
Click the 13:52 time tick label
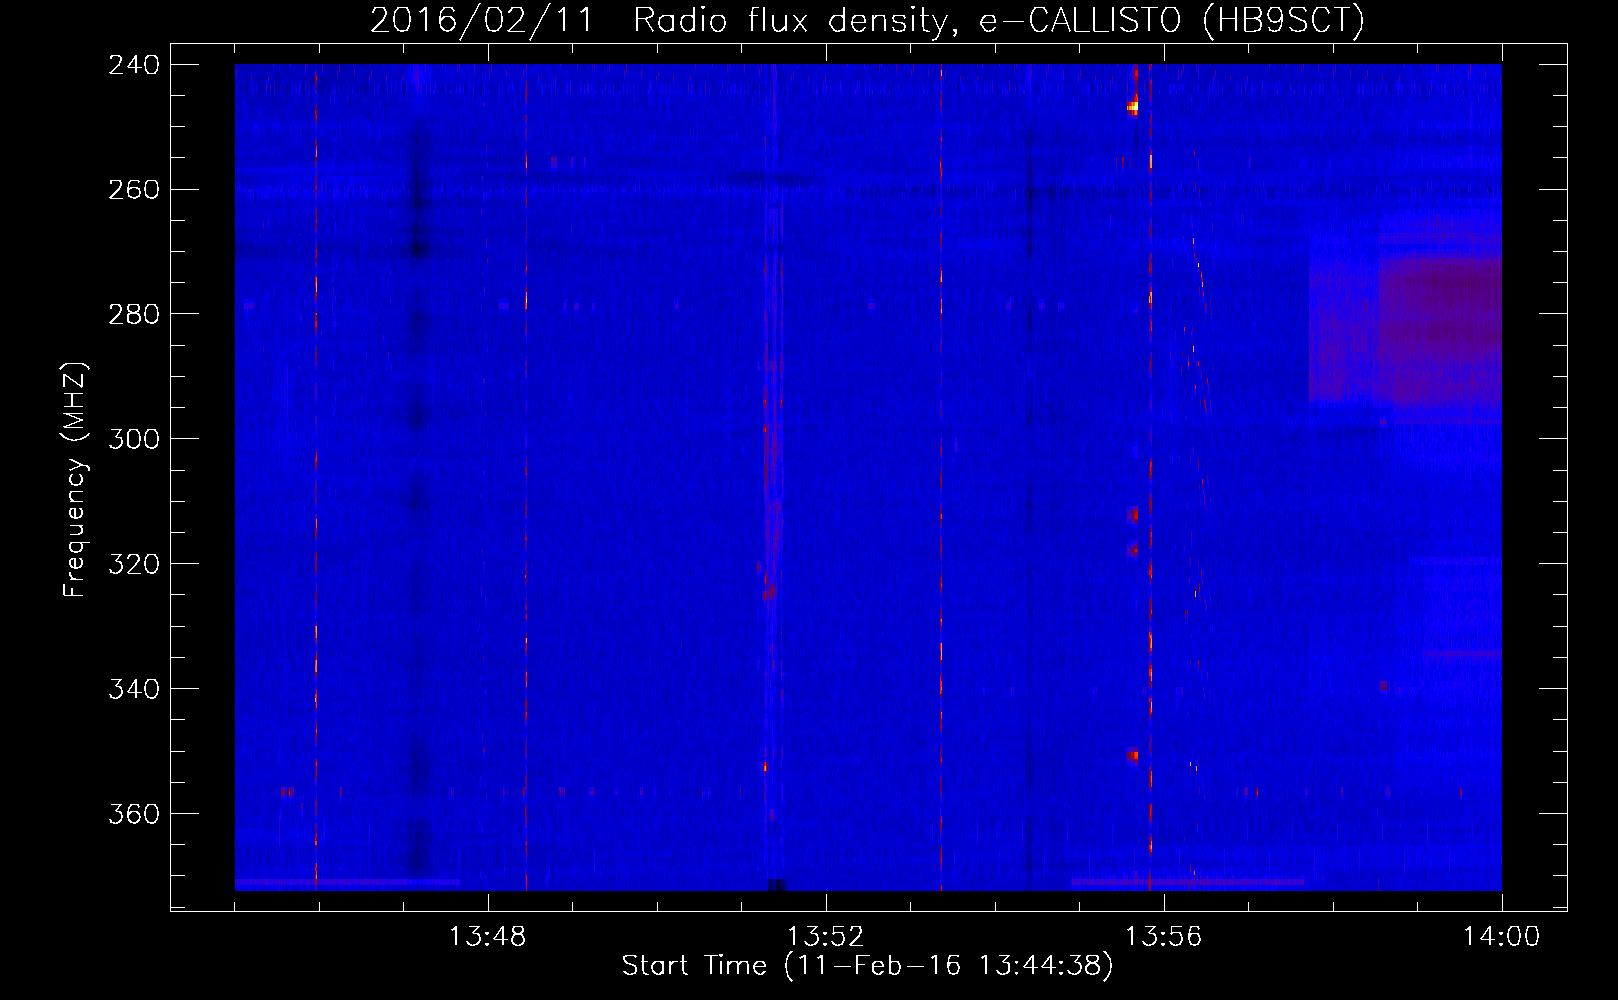[x=825, y=937]
